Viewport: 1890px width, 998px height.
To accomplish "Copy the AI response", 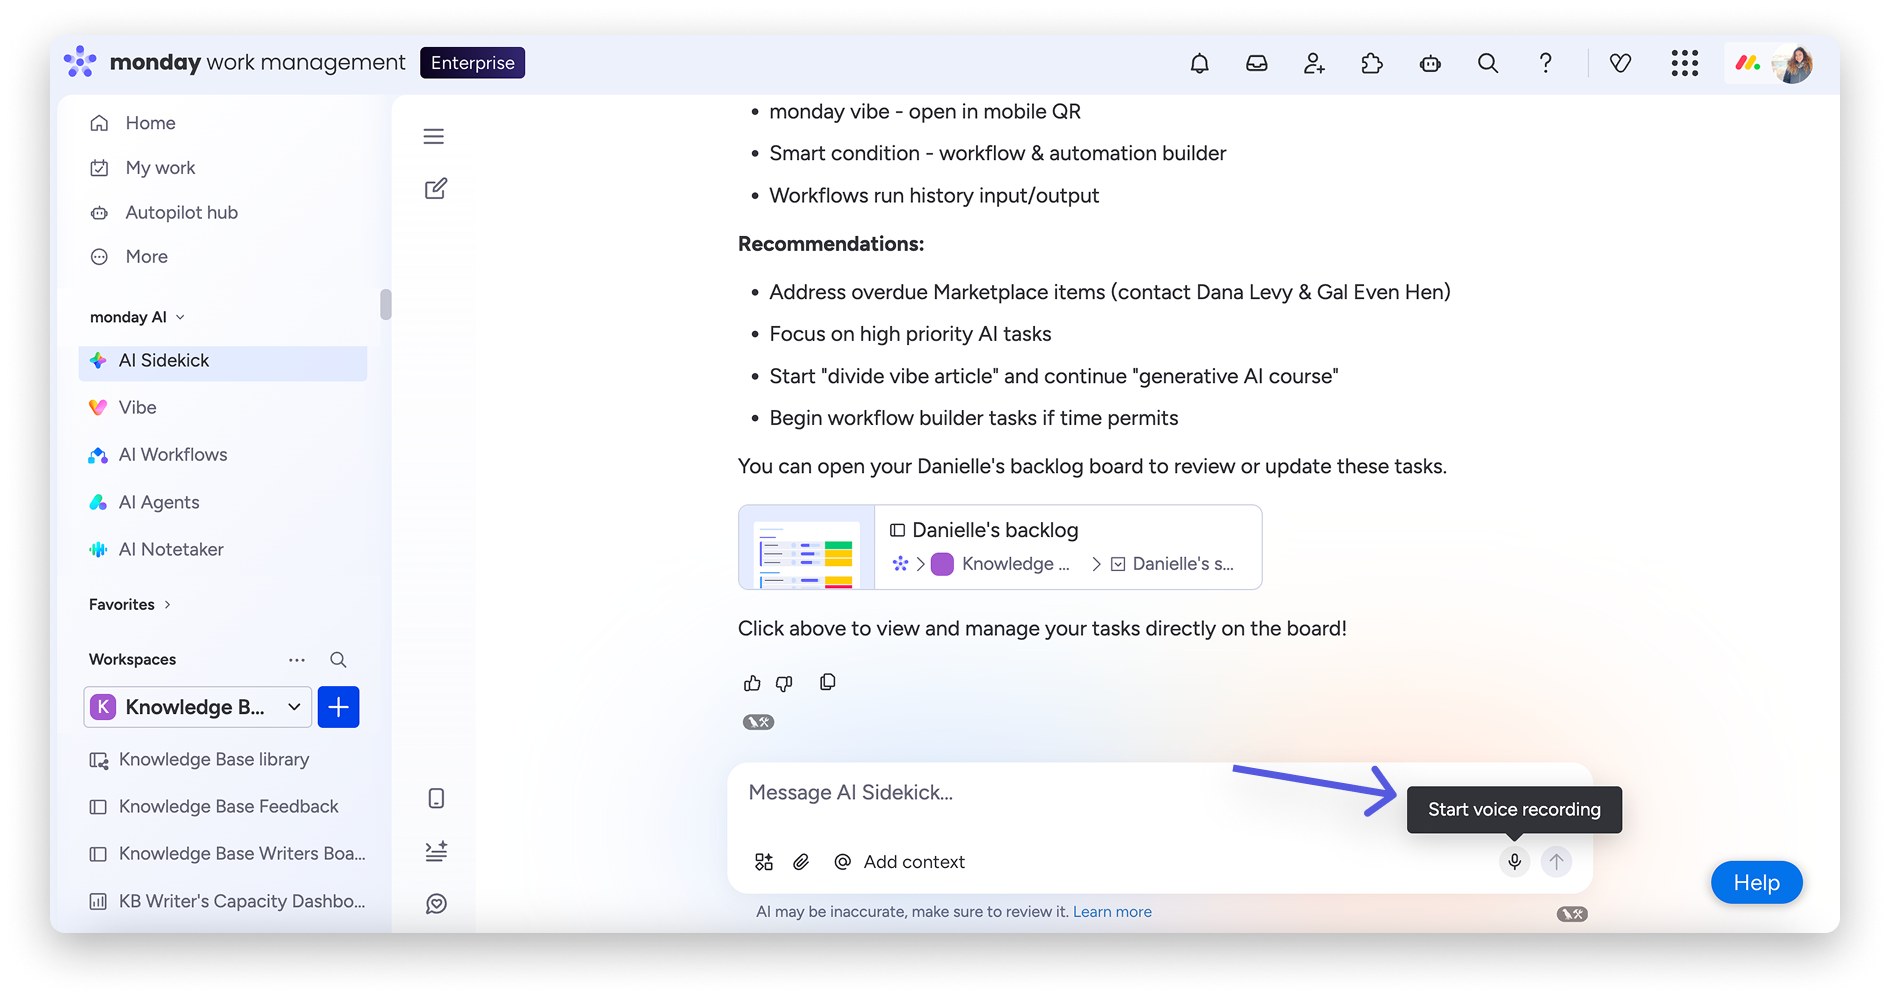I will [x=828, y=682].
